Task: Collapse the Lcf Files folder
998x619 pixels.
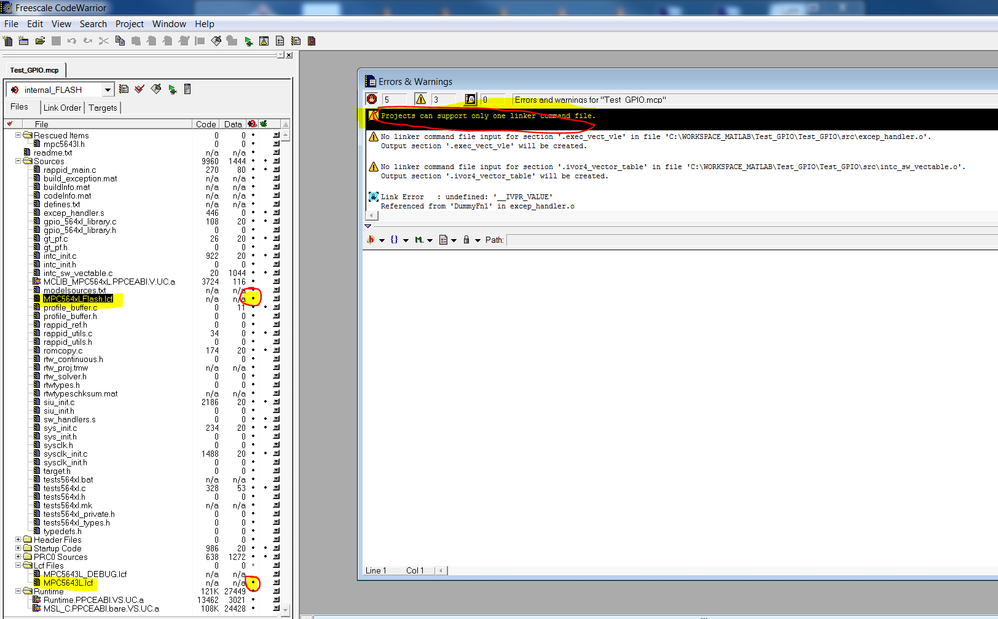Action: 18,566
